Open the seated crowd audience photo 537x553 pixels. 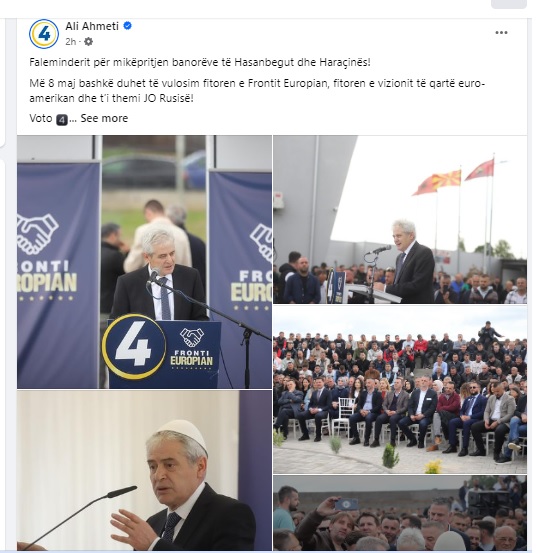click(400, 389)
